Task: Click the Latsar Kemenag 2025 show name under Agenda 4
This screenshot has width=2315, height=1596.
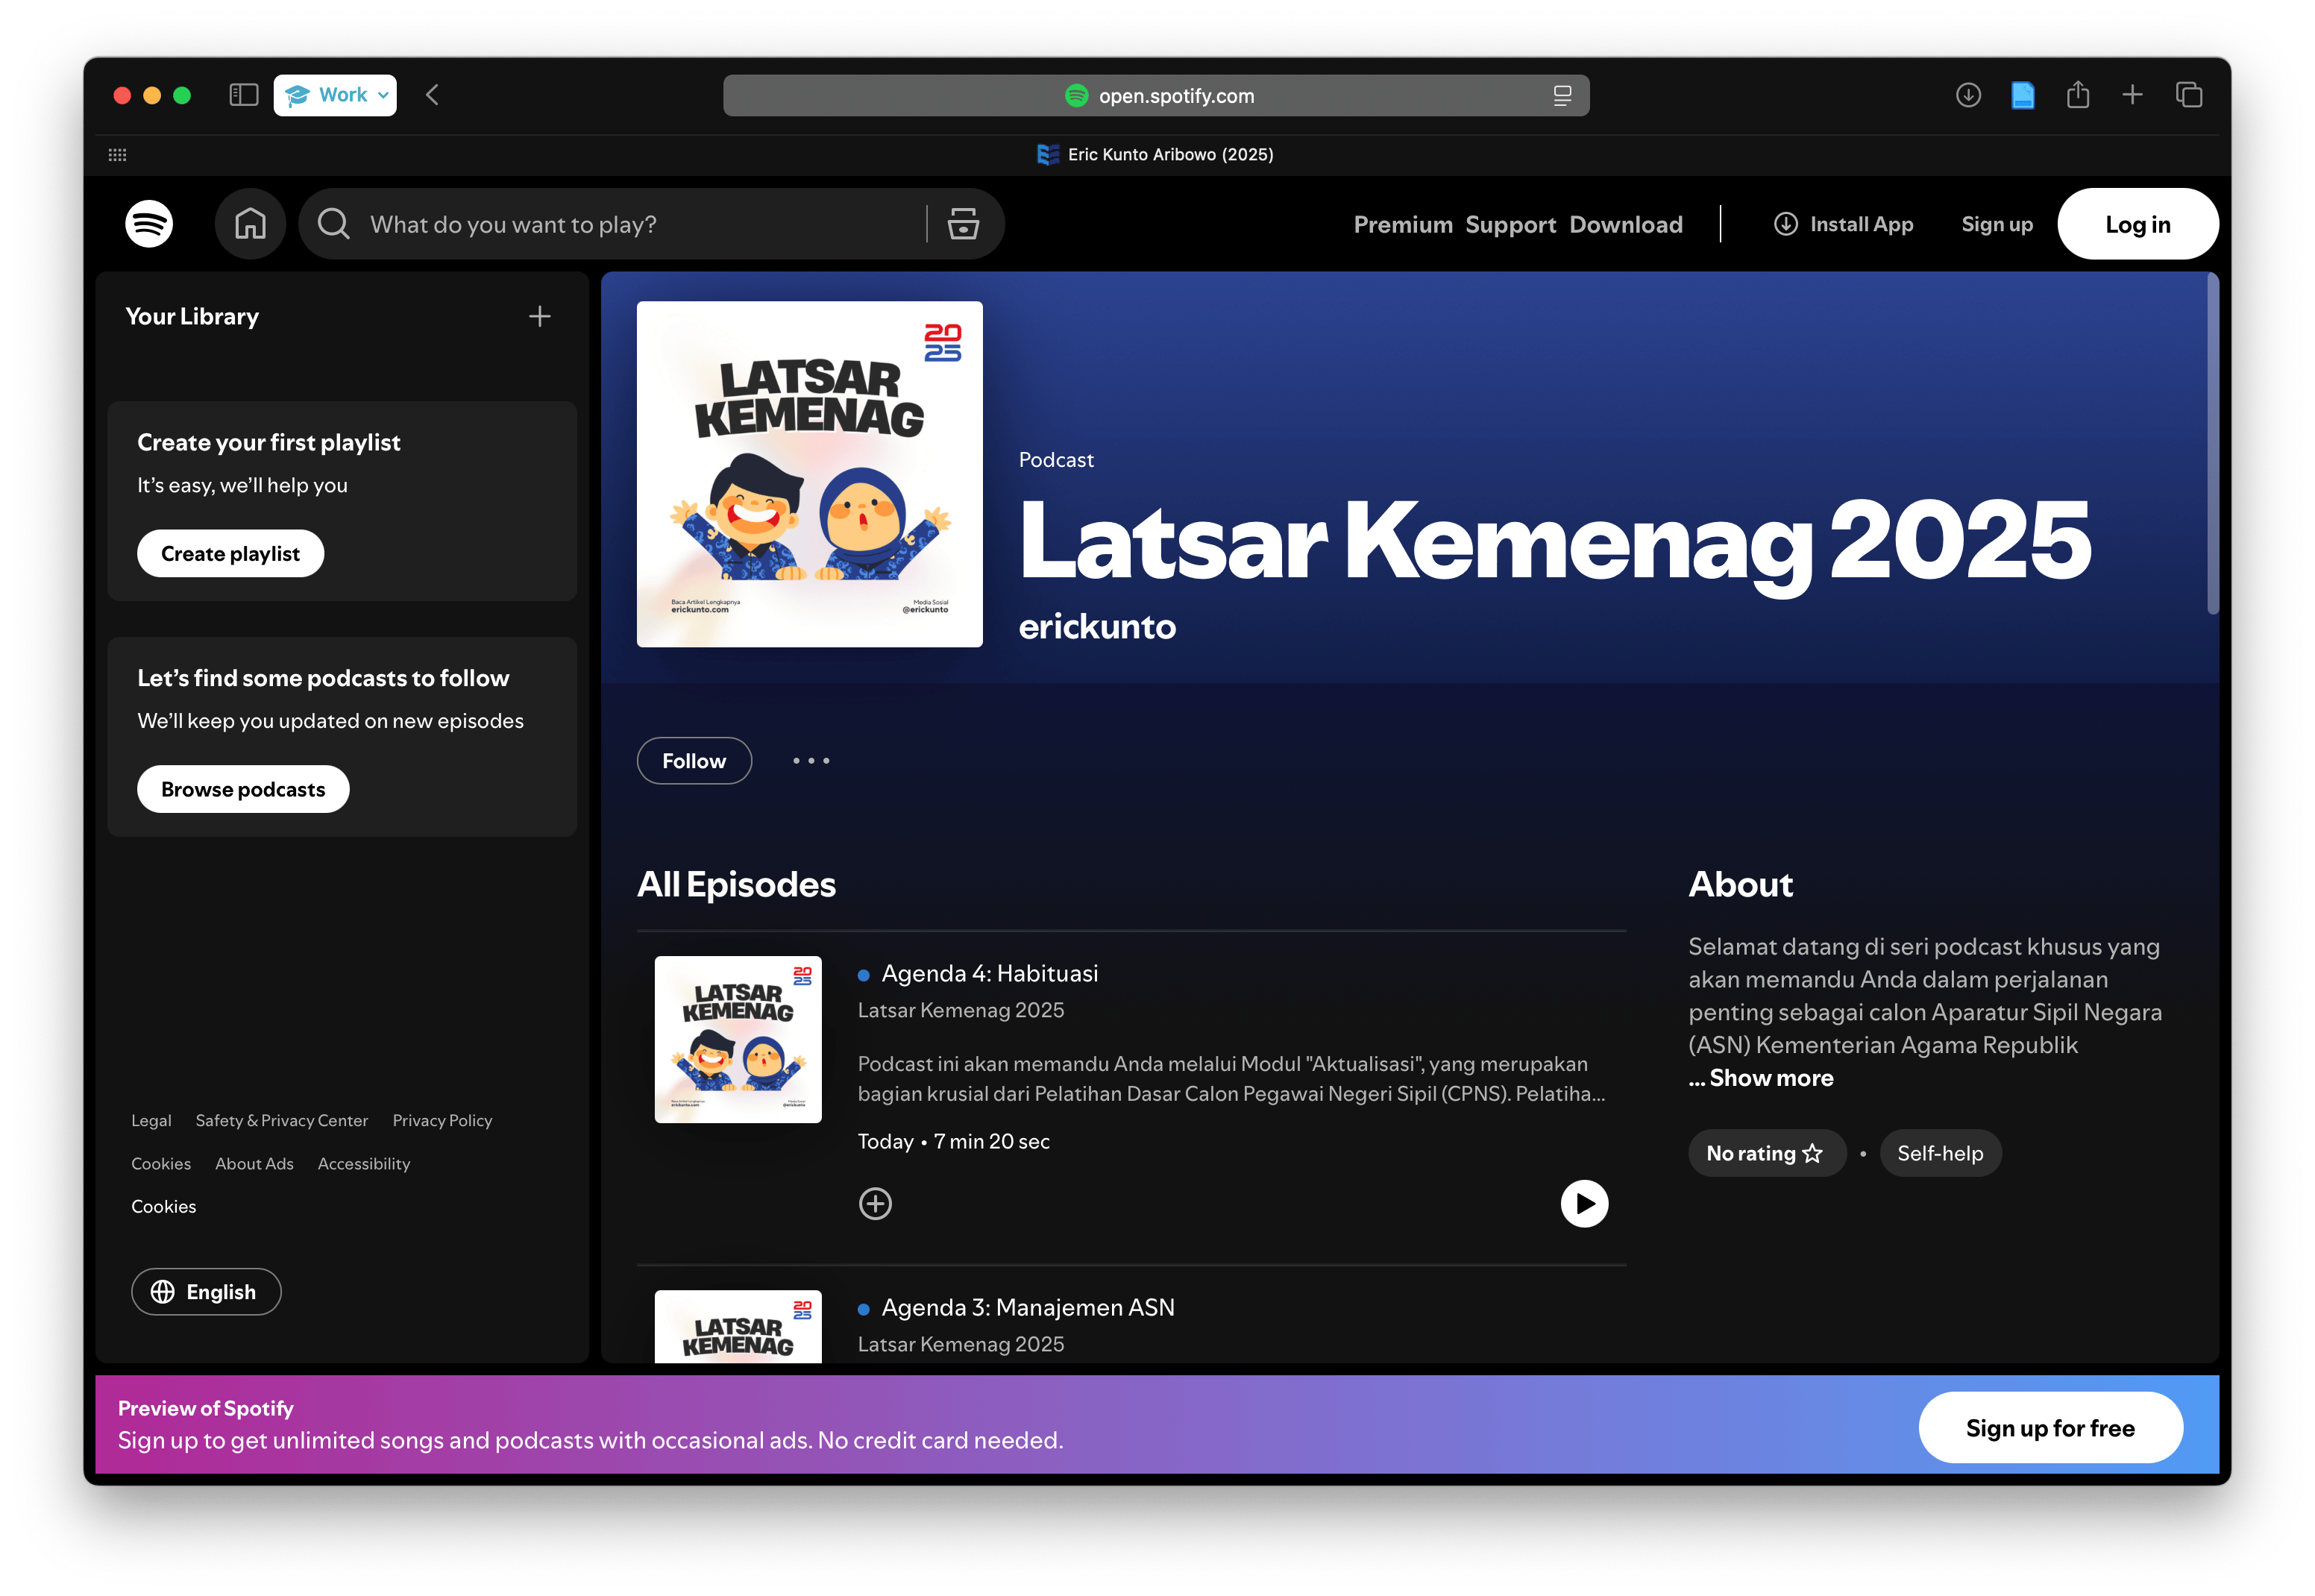Action: pyautogui.click(x=960, y=1010)
